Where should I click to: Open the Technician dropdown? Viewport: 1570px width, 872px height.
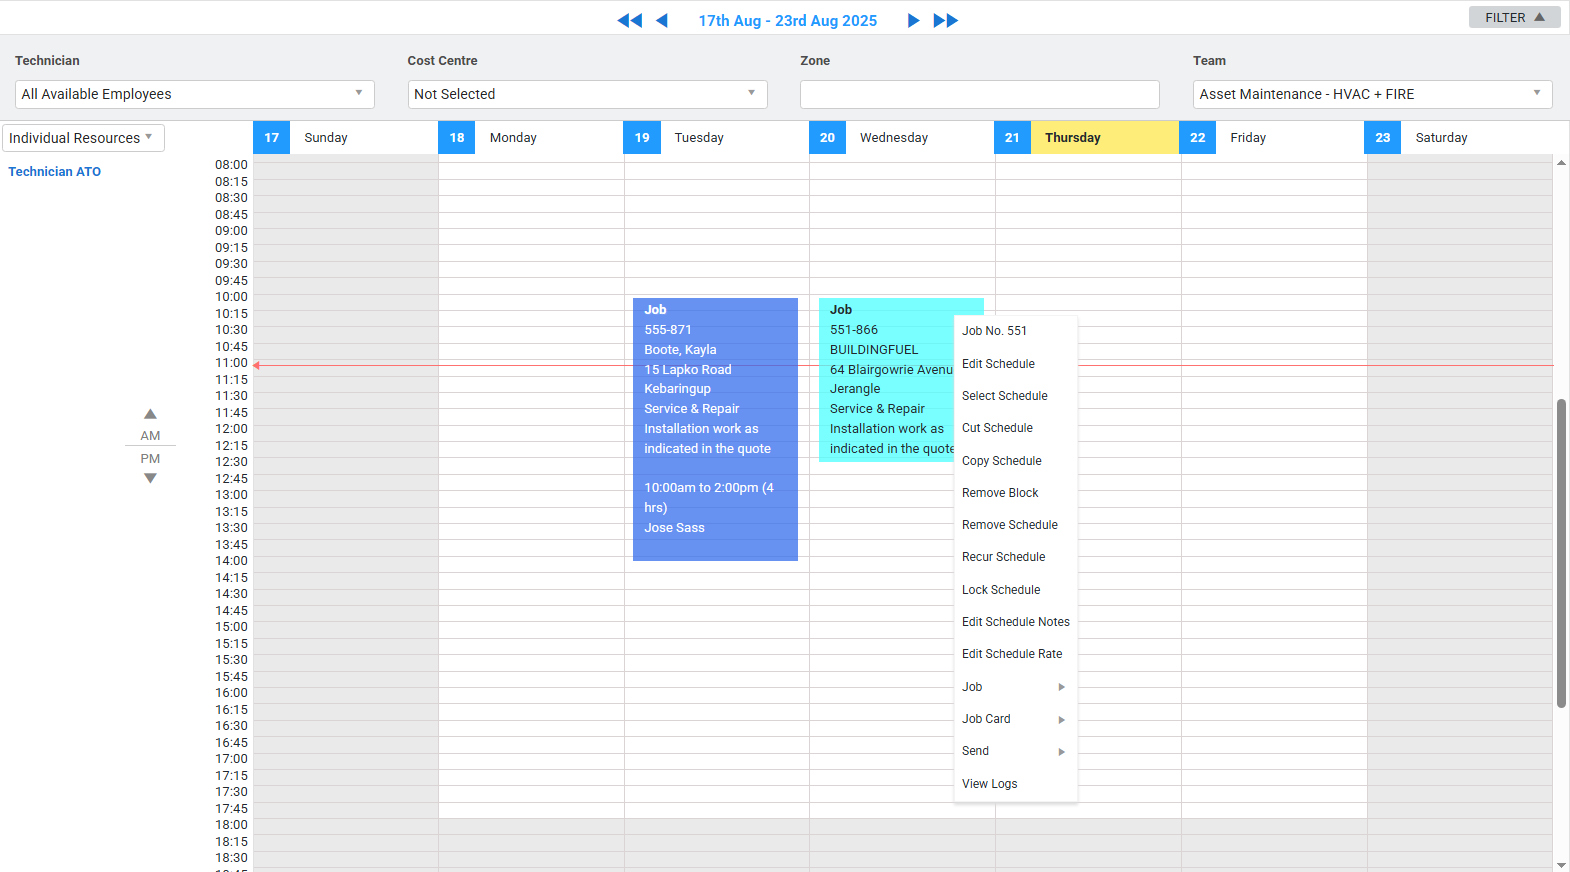pyautogui.click(x=194, y=94)
